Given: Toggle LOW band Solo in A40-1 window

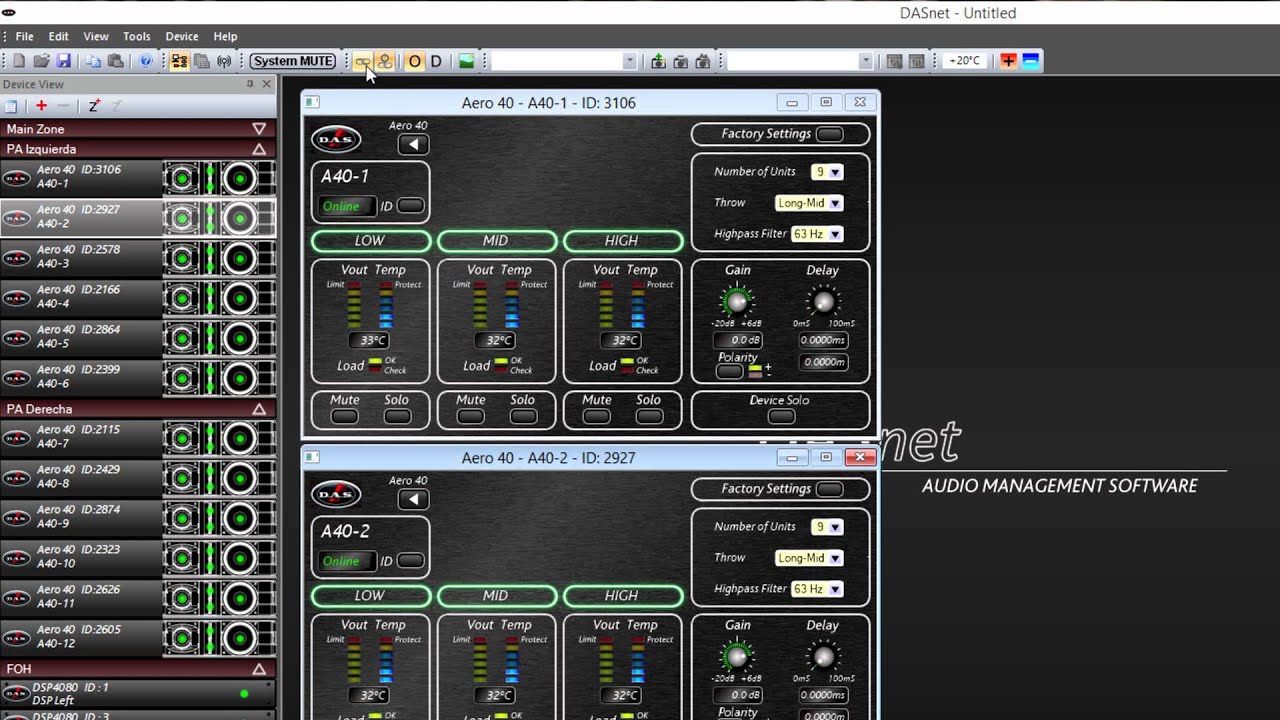Looking at the screenshot, I should [x=397, y=416].
